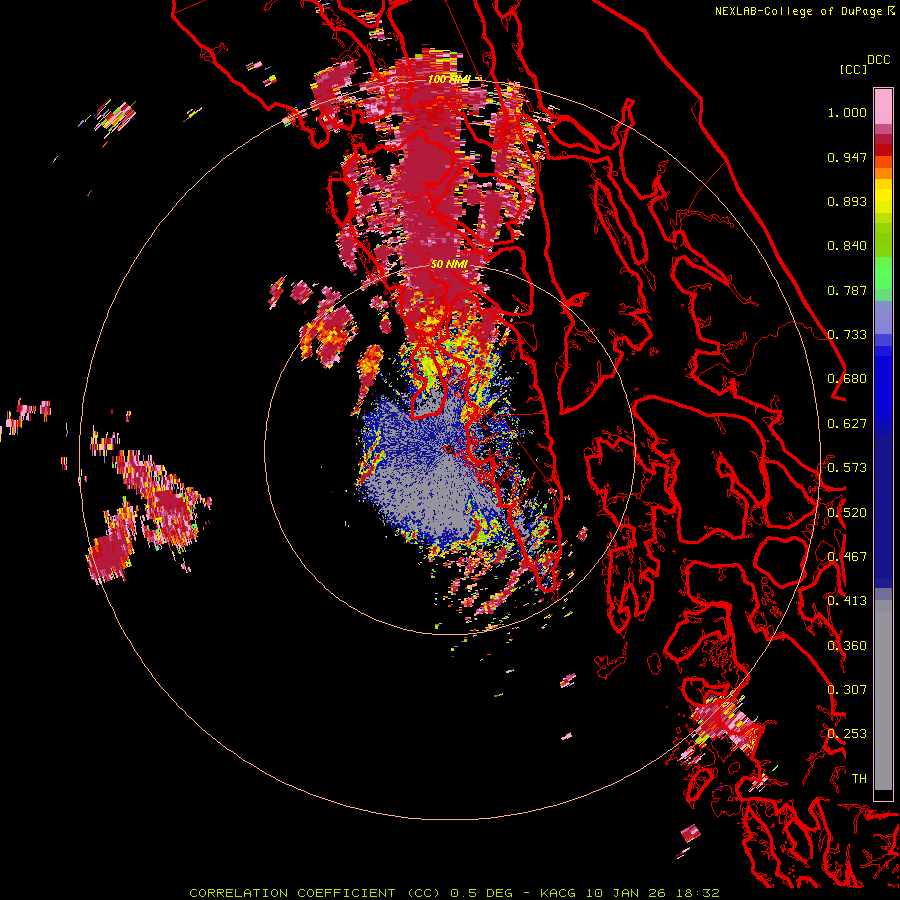Viewport: 900px width, 900px height.
Task: Select the 1.000 legend value
Action: 847,112
